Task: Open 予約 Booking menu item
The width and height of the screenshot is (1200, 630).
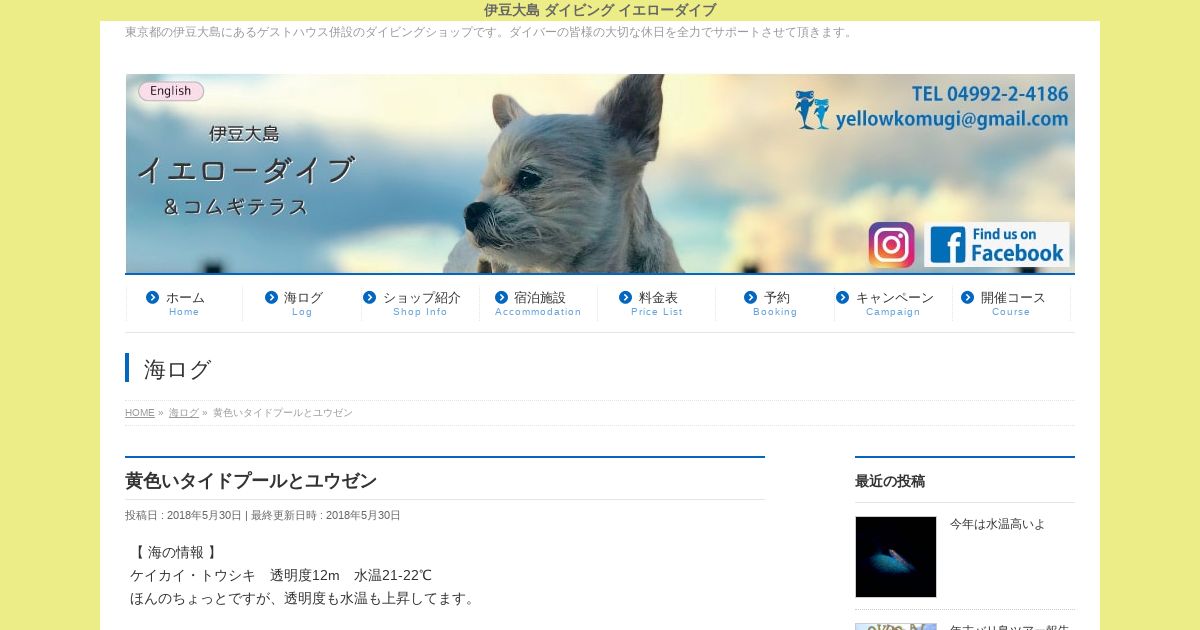Action: pyautogui.click(x=775, y=304)
